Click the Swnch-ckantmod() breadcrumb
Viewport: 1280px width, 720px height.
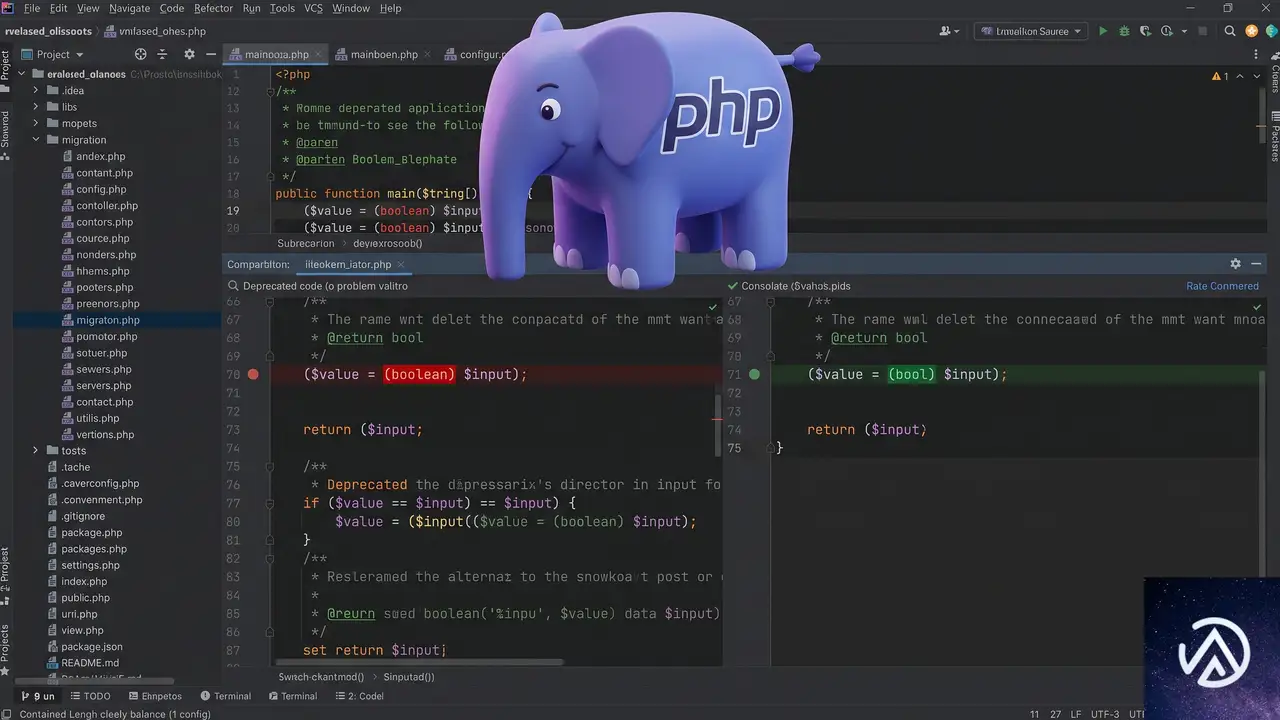[321, 677]
